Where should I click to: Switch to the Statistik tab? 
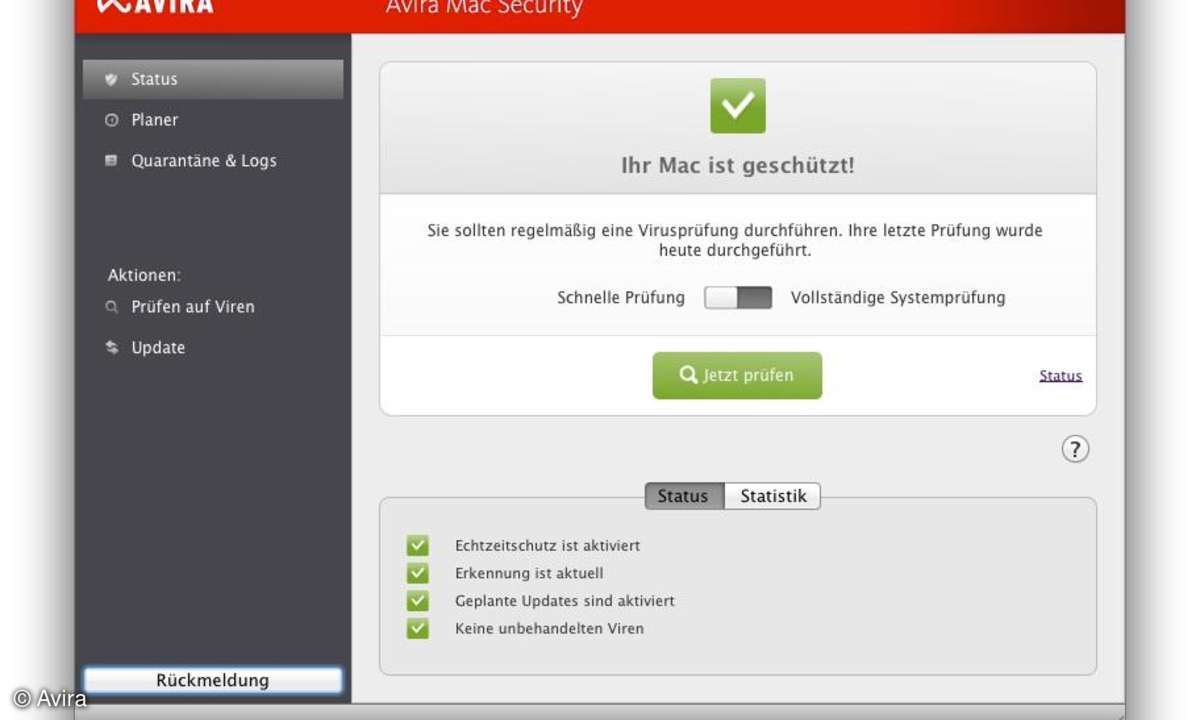[773, 496]
